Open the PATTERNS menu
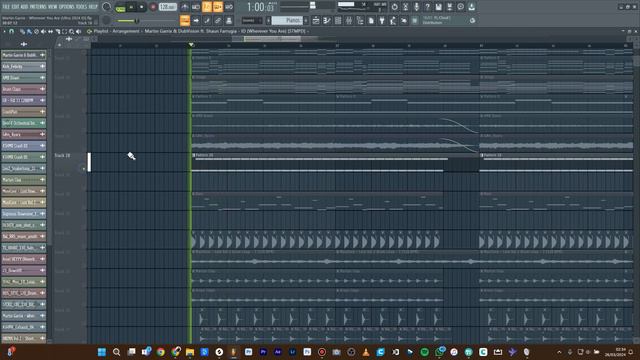Viewport: 640px width, 360px height. coord(39,7)
